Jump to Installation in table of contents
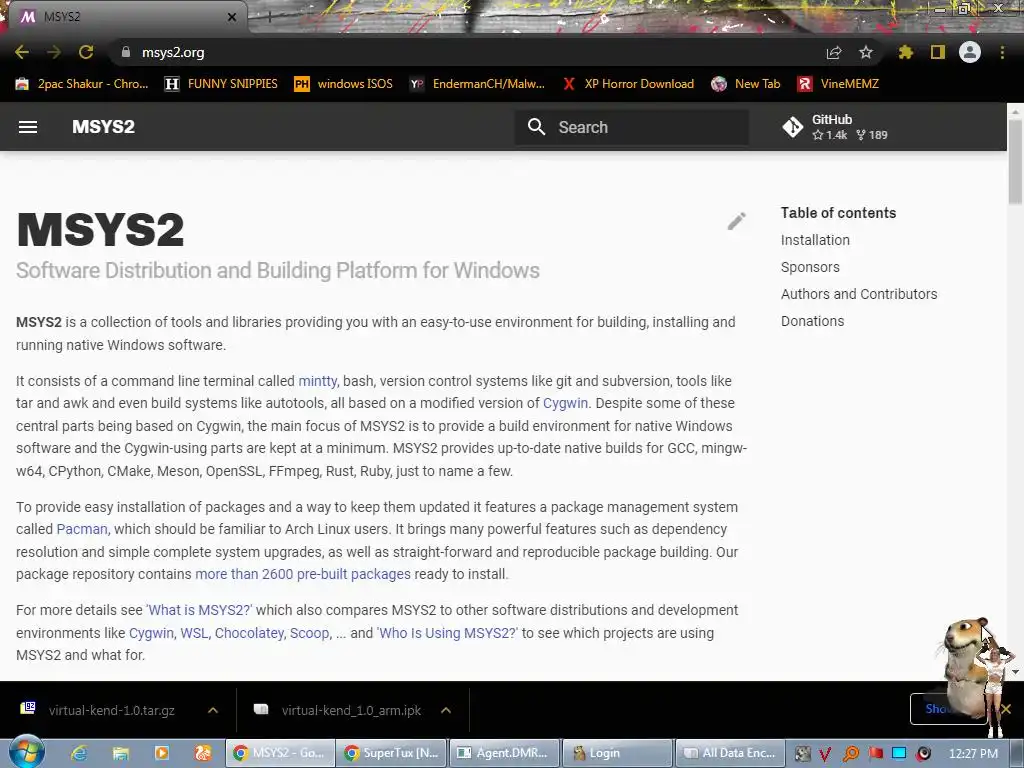Image resolution: width=1024 pixels, height=768 pixels. pos(815,240)
